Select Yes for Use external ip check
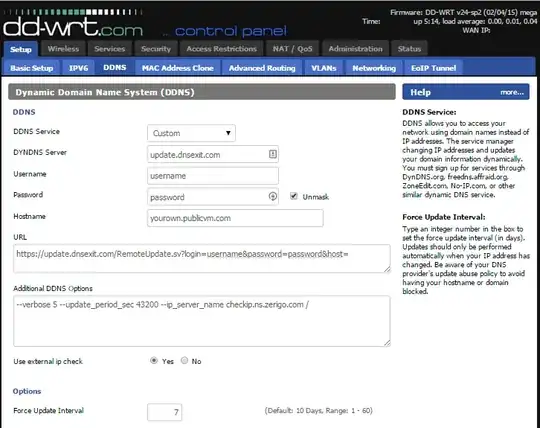 click(154, 361)
